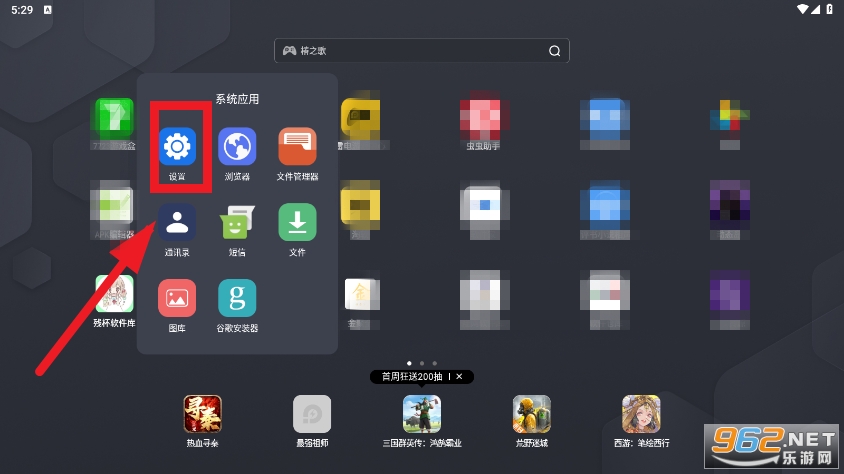The height and width of the screenshot is (474, 844).
Task: Open the 通讯录 contacts app
Action: point(177,222)
